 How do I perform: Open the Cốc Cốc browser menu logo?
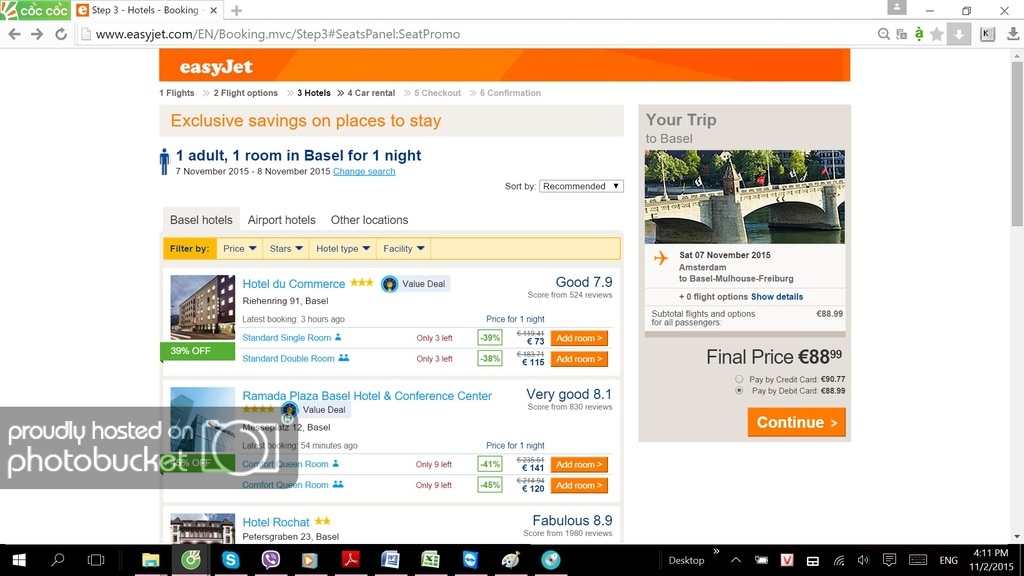(35, 10)
